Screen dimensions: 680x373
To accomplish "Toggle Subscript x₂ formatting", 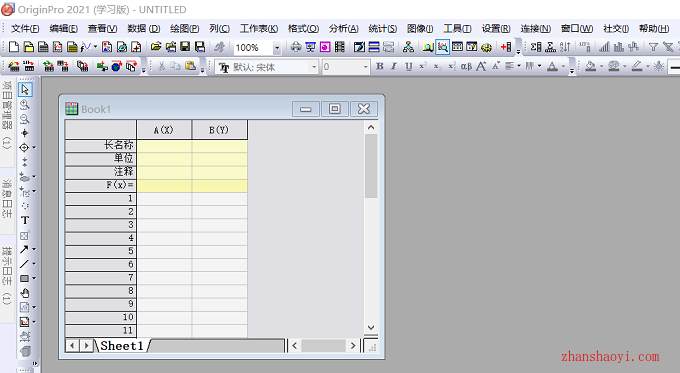I will 437,66.
